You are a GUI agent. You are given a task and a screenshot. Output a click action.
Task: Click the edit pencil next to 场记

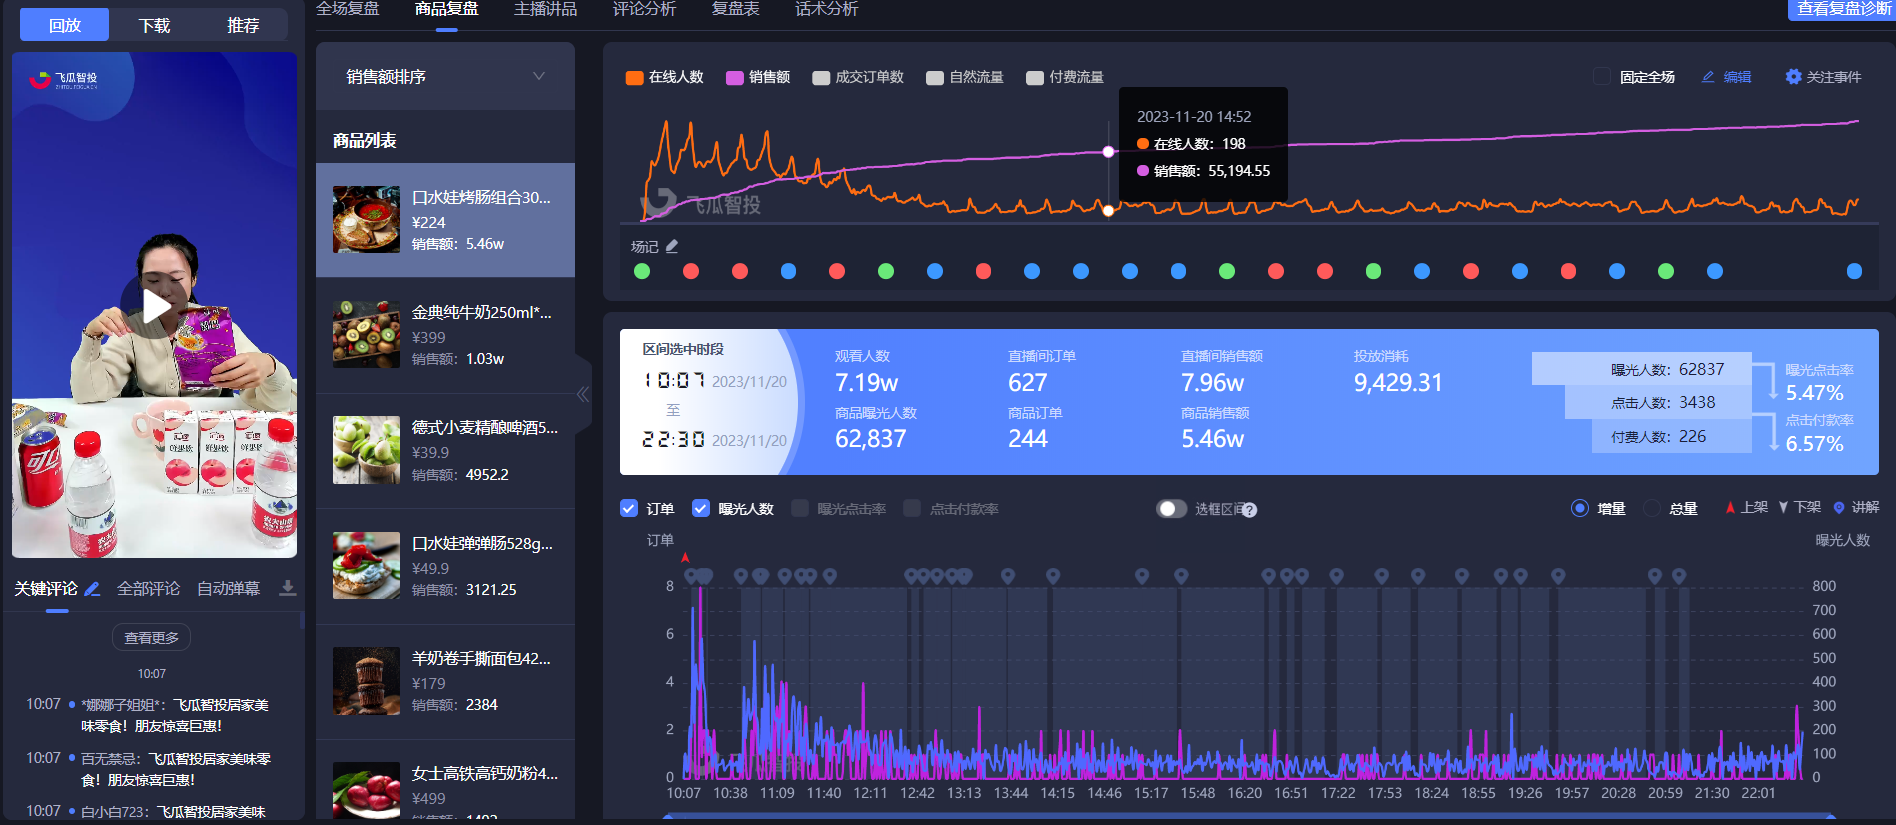tap(672, 246)
